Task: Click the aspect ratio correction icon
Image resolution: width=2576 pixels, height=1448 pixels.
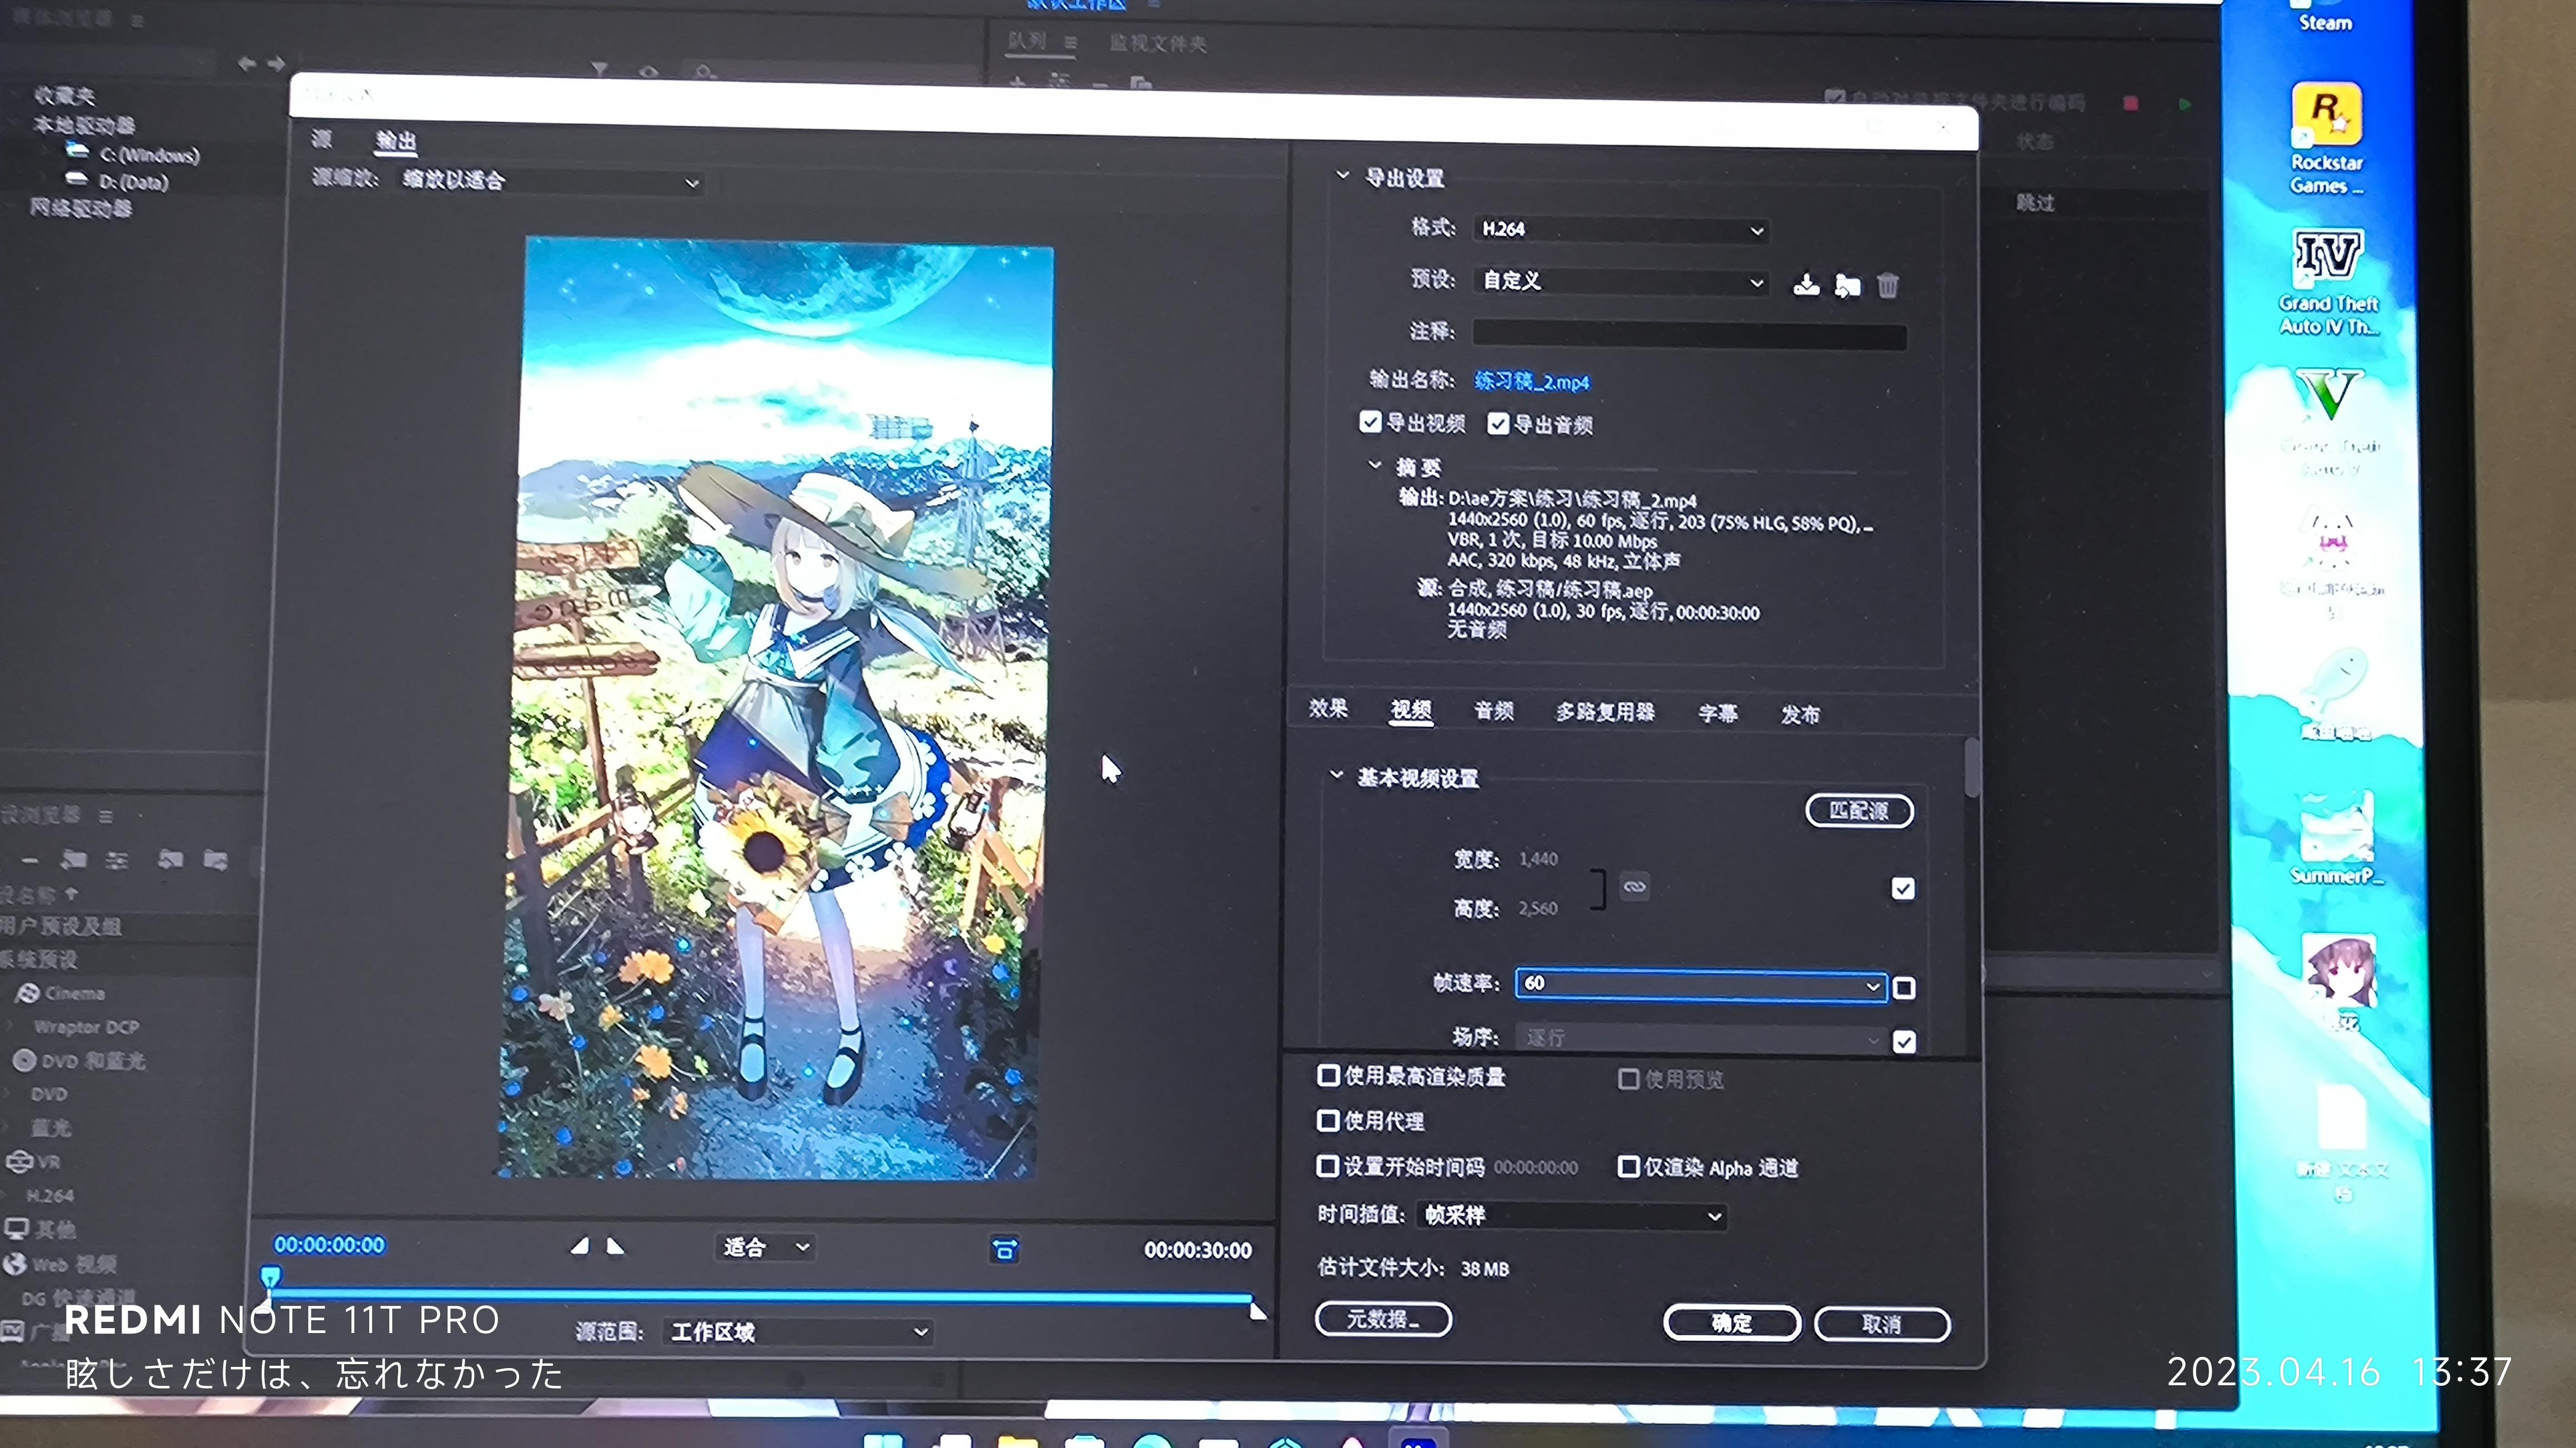Action: point(1004,1250)
